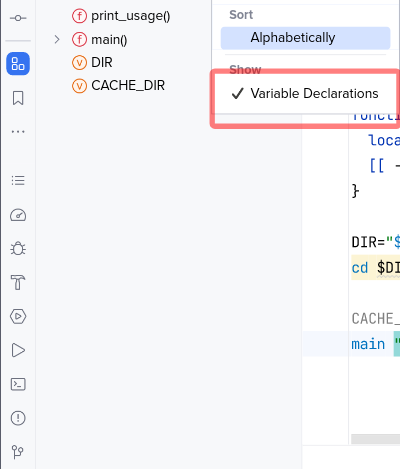This screenshot has width=400, height=469.
Task: Open the Bookmarks tool window icon
Action: (18, 98)
